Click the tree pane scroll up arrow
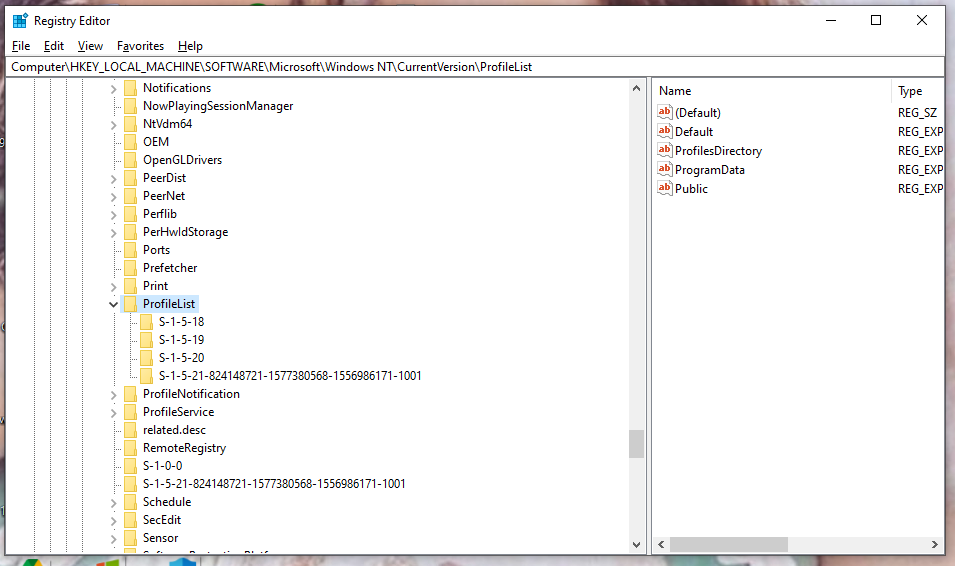 (x=636, y=88)
